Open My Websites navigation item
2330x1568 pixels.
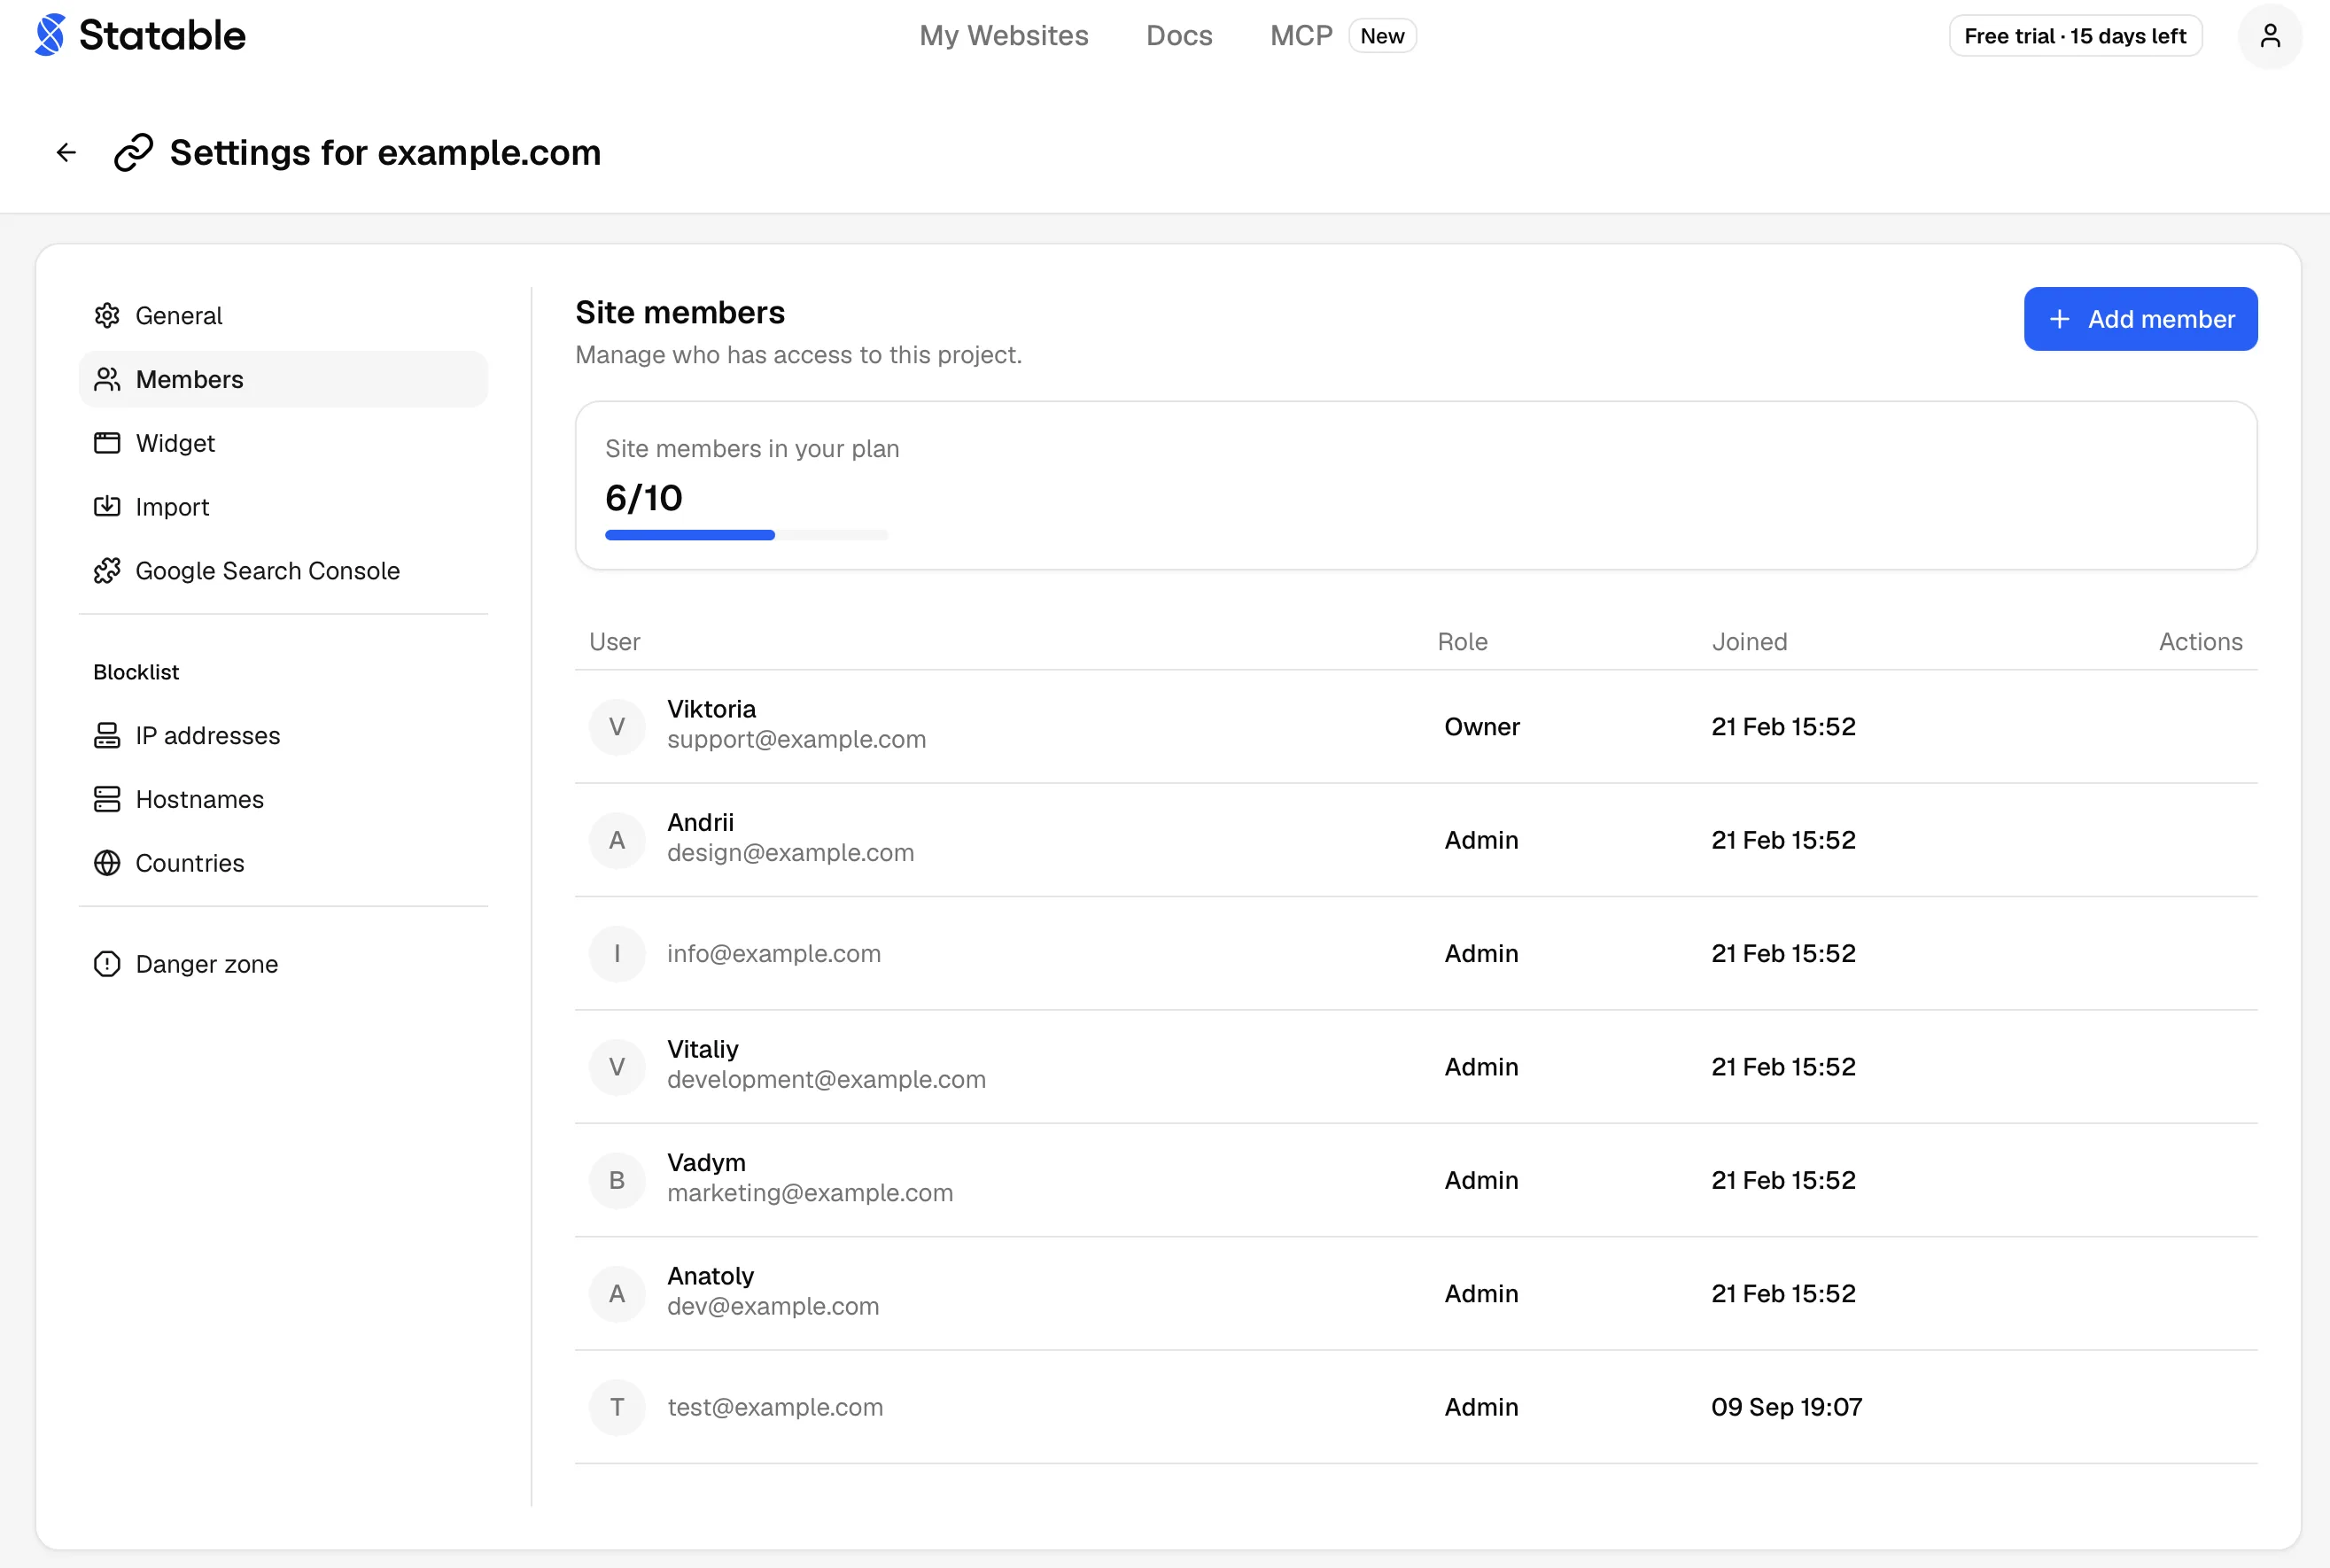(1004, 36)
